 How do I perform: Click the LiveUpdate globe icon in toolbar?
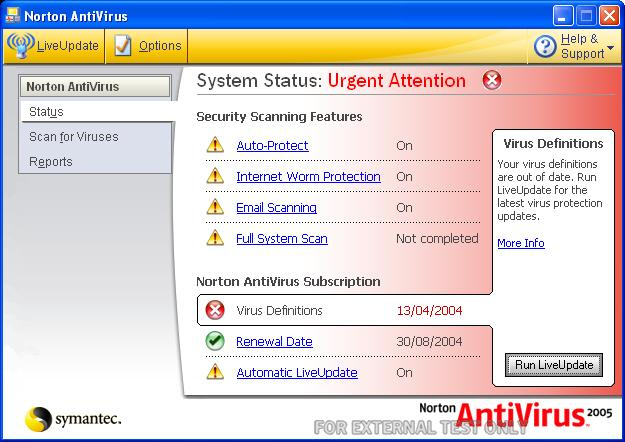coord(21,46)
